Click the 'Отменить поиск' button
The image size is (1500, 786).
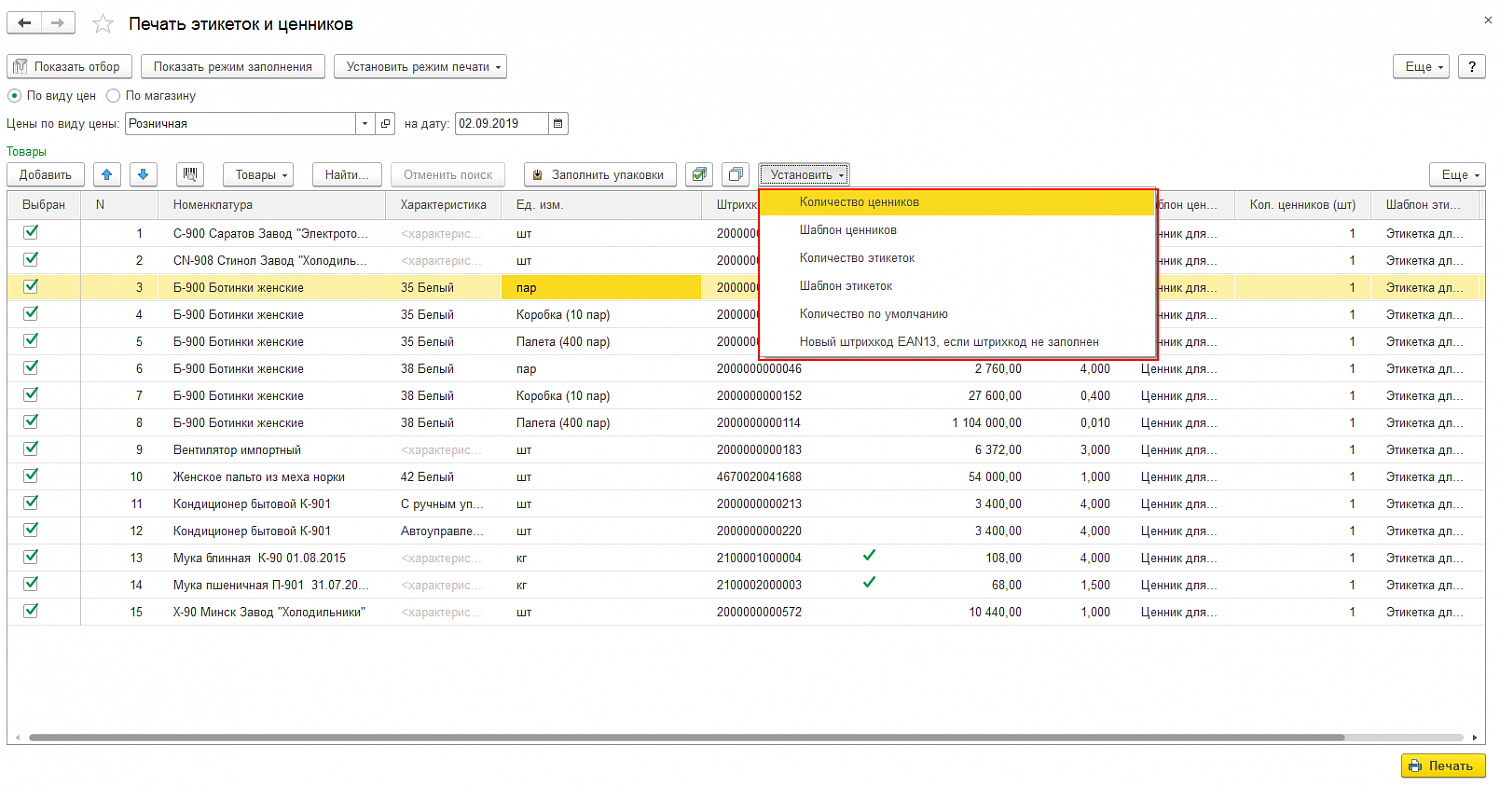[x=448, y=174]
